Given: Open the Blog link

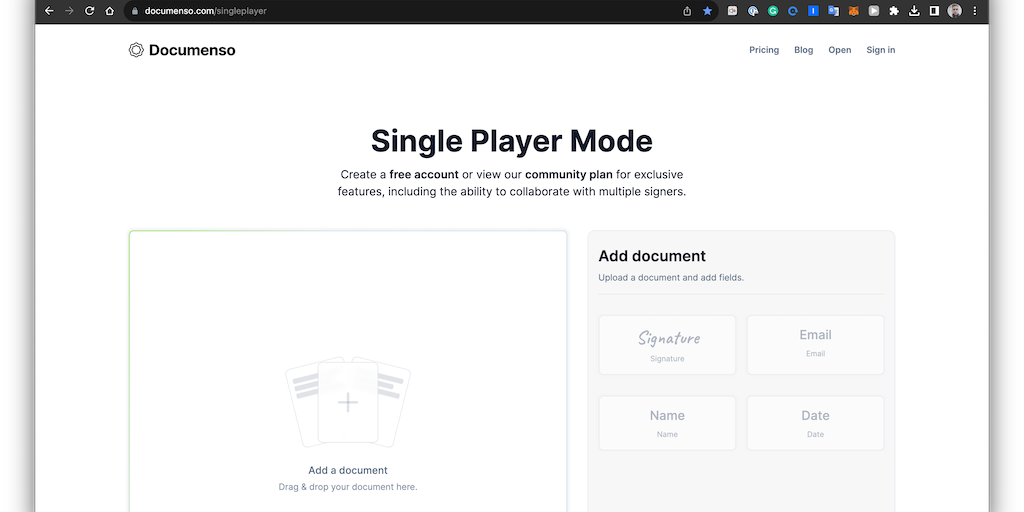Looking at the screenshot, I should click(804, 50).
